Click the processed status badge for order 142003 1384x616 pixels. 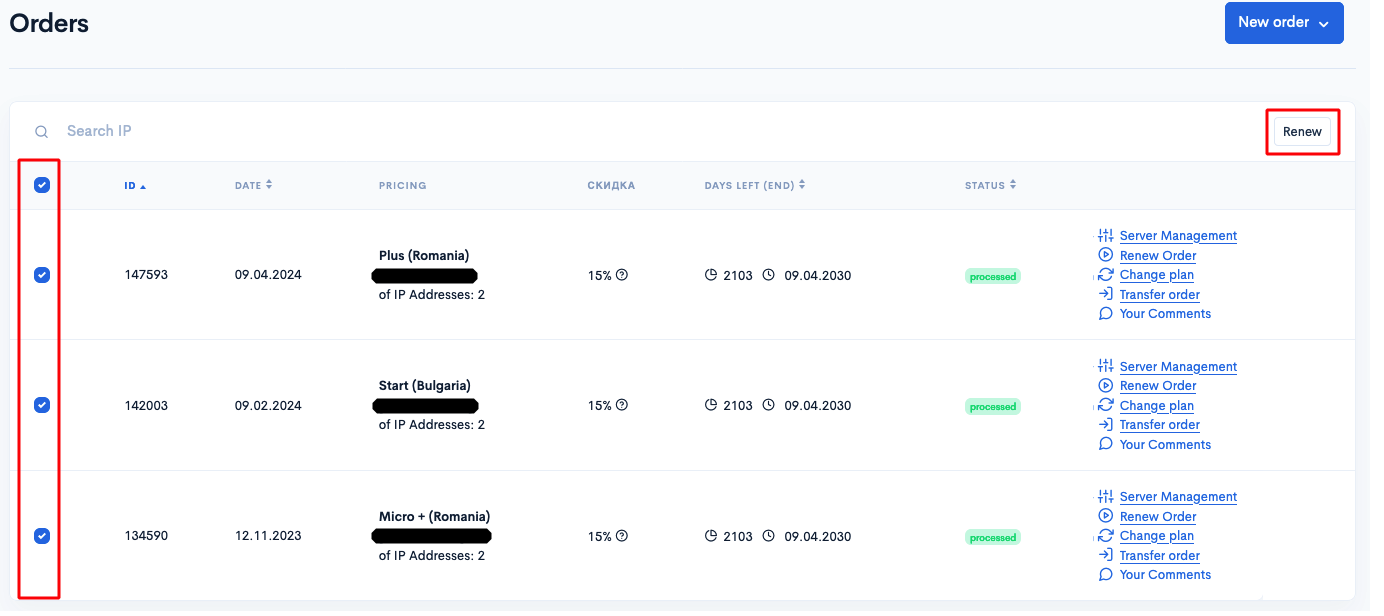[x=993, y=406]
